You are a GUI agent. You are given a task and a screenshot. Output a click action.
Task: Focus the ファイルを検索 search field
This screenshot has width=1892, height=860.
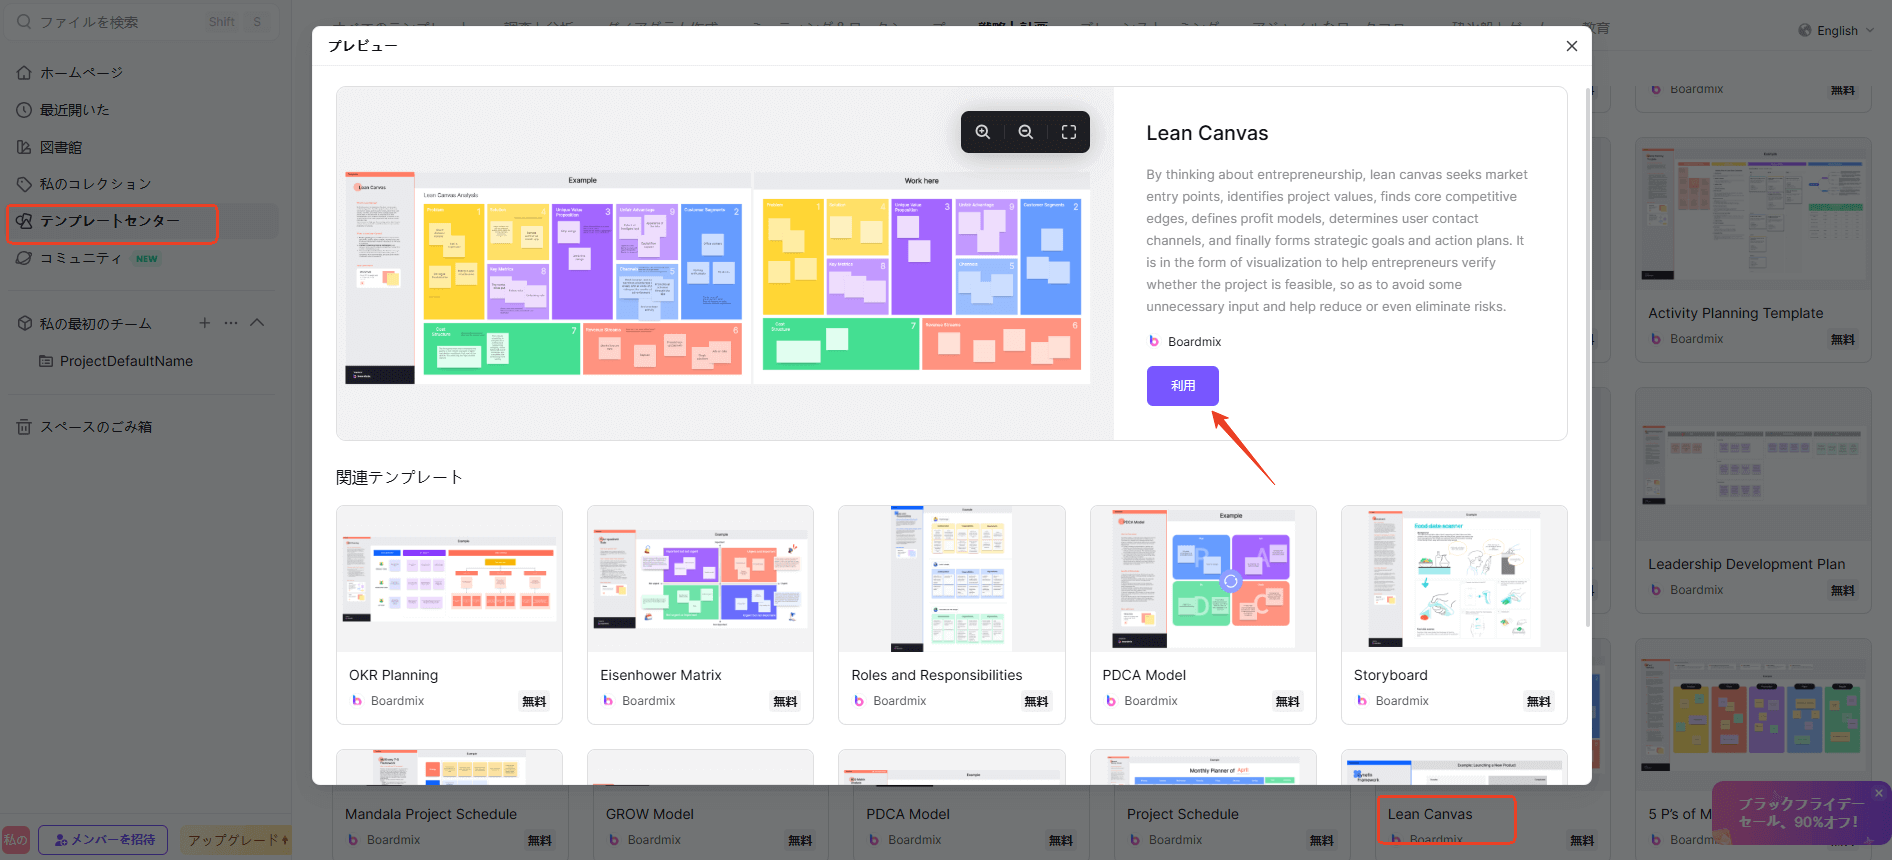[140, 22]
